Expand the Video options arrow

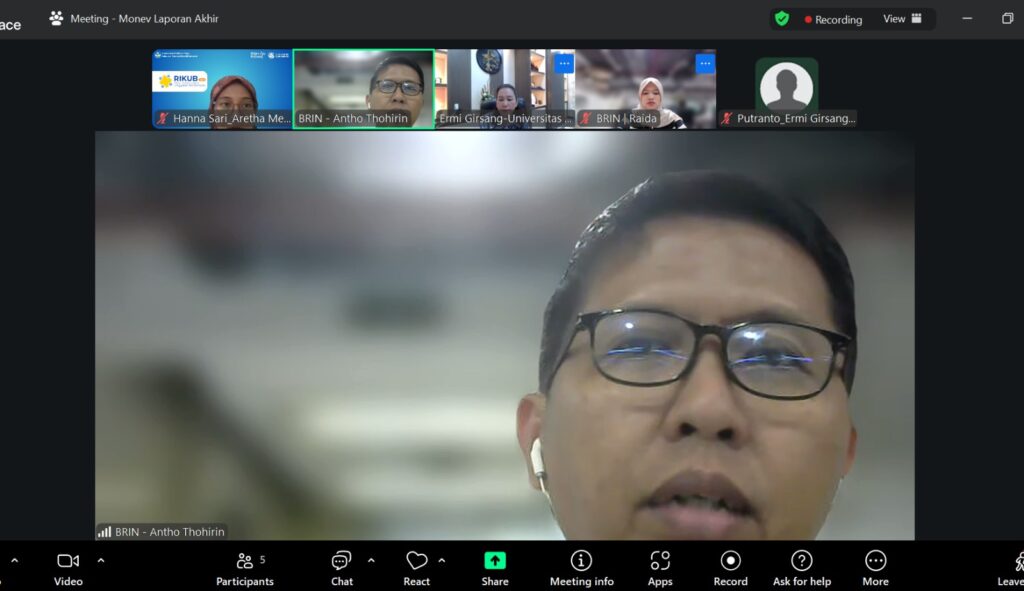[100, 561]
